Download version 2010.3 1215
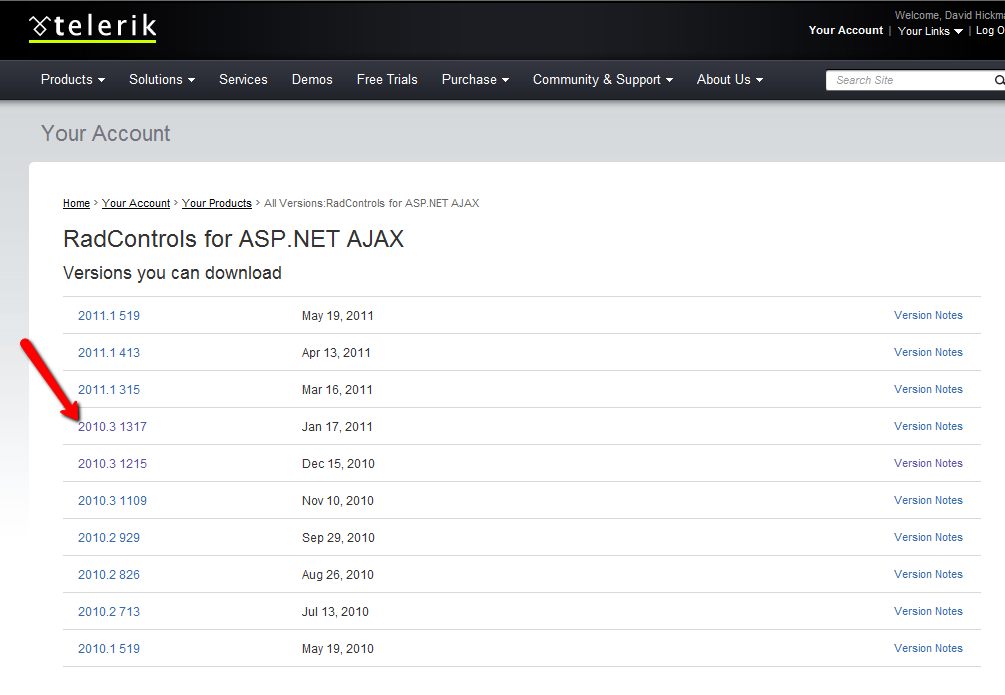1005x695 pixels. (112, 464)
